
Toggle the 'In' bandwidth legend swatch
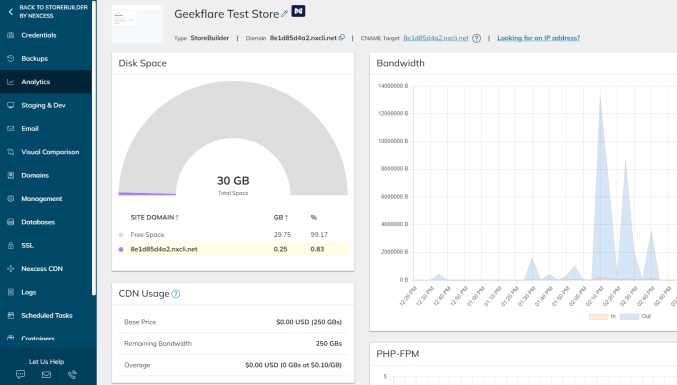pyautogui.click(x=598, y=316)
